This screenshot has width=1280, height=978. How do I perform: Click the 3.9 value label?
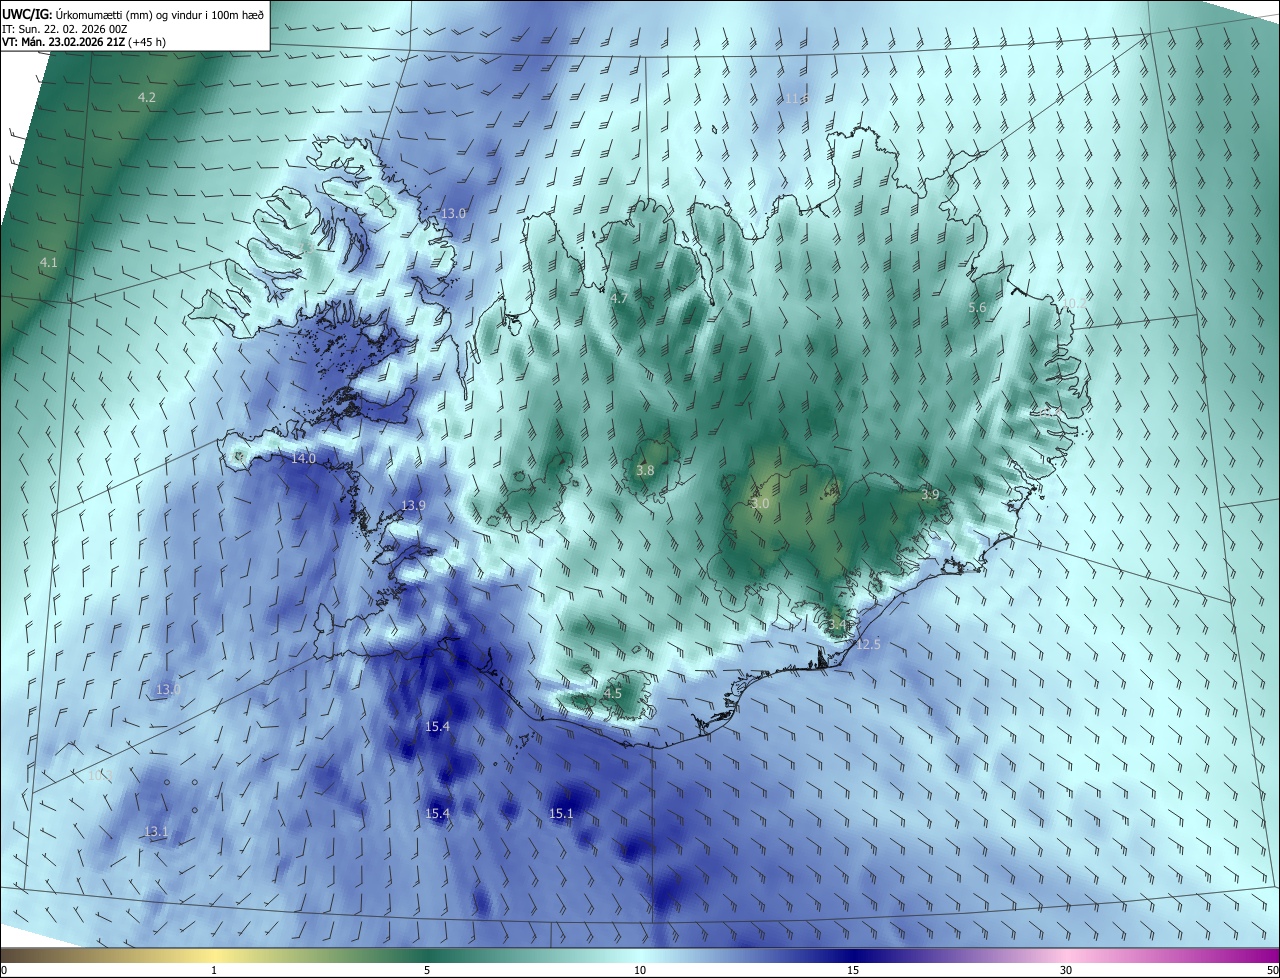coord(930,495)
